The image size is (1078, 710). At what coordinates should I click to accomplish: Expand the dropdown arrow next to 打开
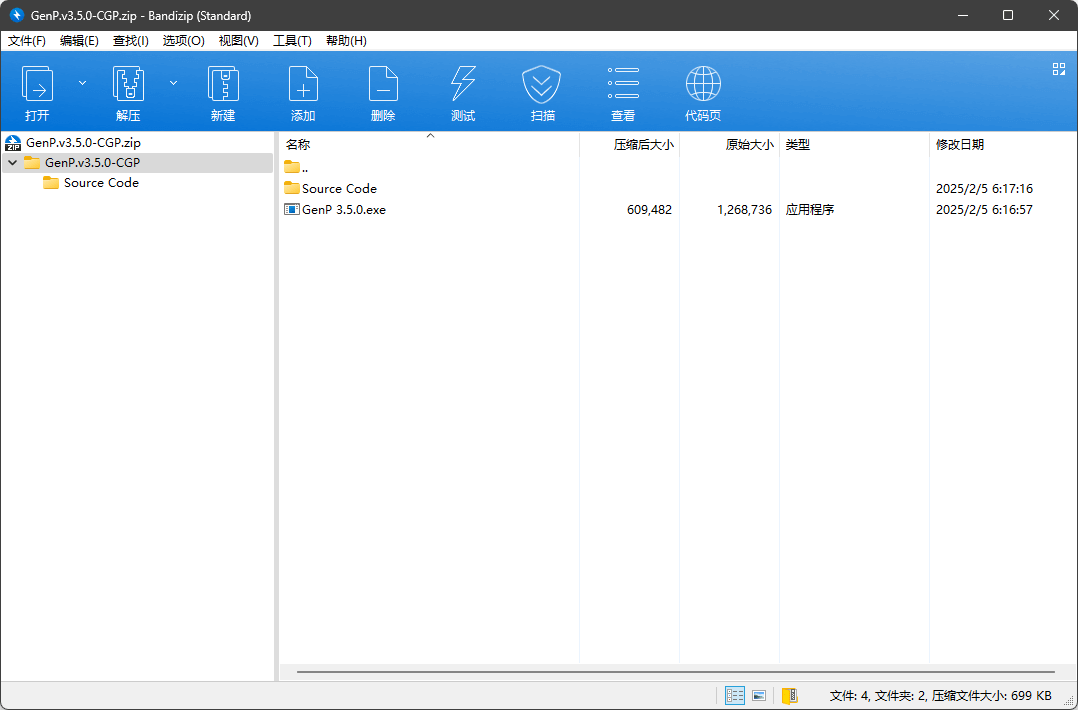[82, 83]
